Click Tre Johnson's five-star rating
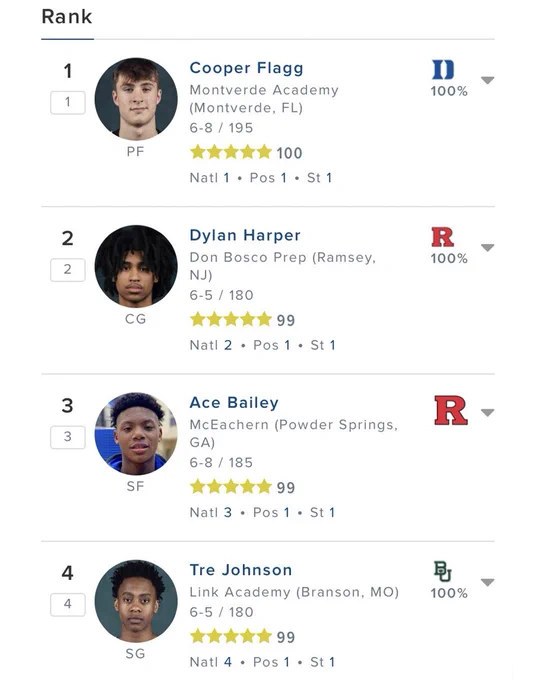The height and width of the screenshot is (680, 544). tap(231, 636)
